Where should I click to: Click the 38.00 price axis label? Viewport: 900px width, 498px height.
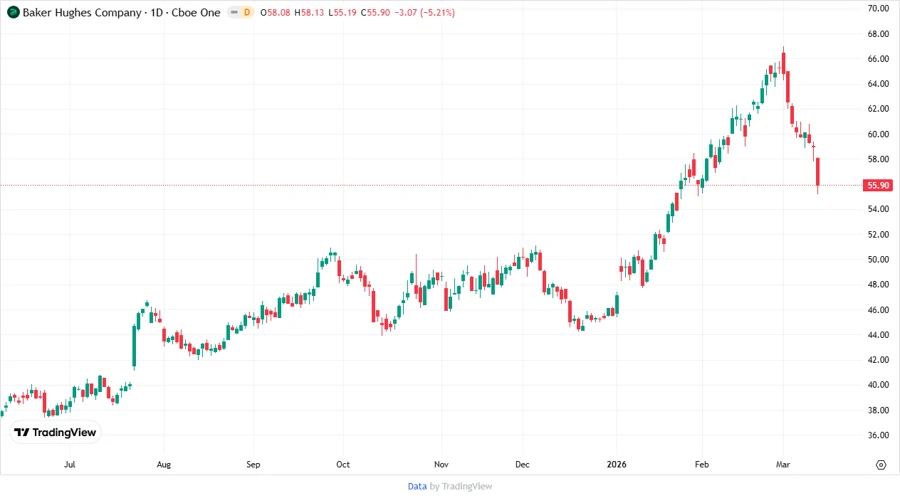click(878, 410)
